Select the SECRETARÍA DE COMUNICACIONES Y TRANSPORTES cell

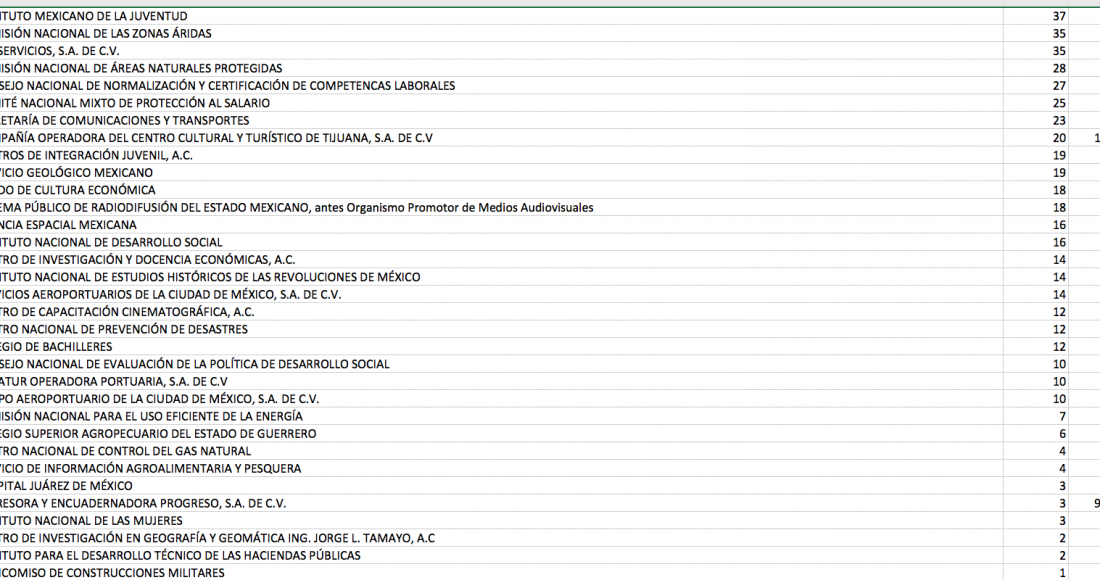pyautogui.click(x=124, y=120)
